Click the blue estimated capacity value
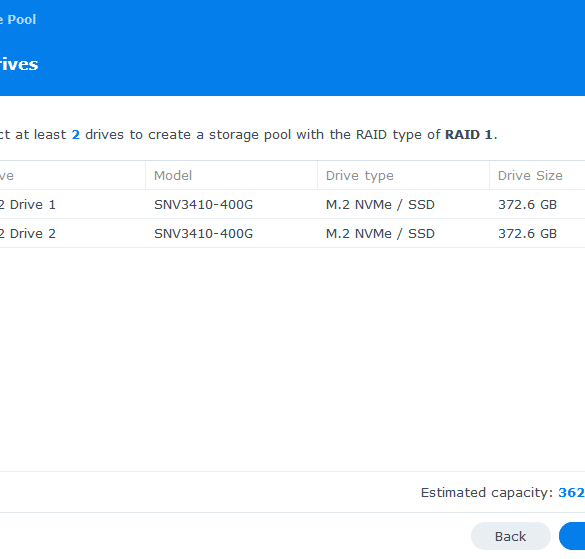This screenshot has height=559, width=585. tap(572, 493)
